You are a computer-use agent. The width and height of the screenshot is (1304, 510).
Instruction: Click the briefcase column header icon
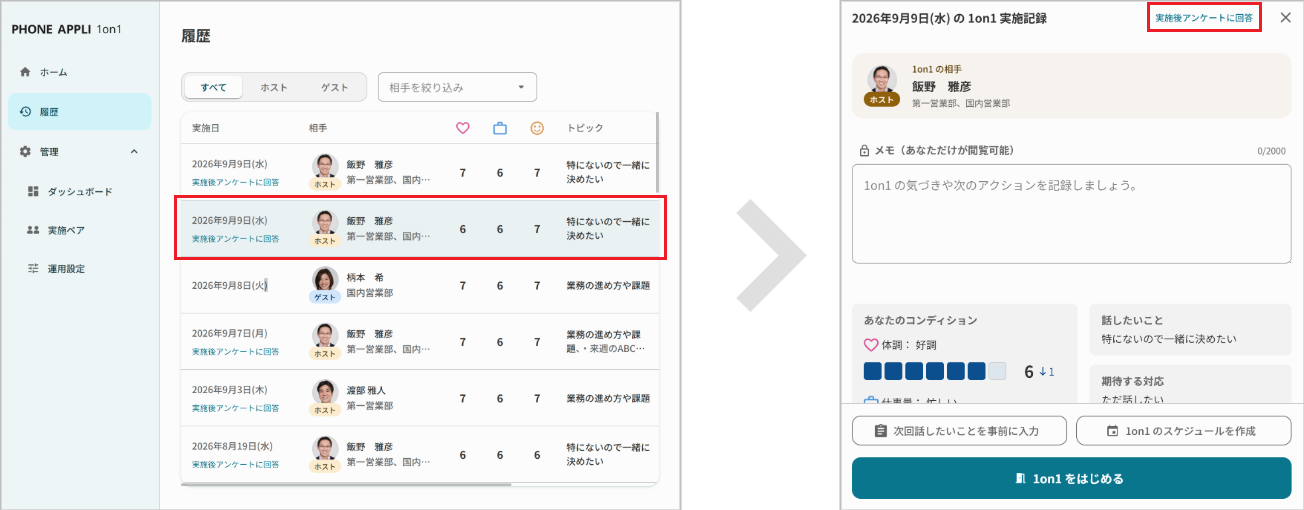(500, 128)
